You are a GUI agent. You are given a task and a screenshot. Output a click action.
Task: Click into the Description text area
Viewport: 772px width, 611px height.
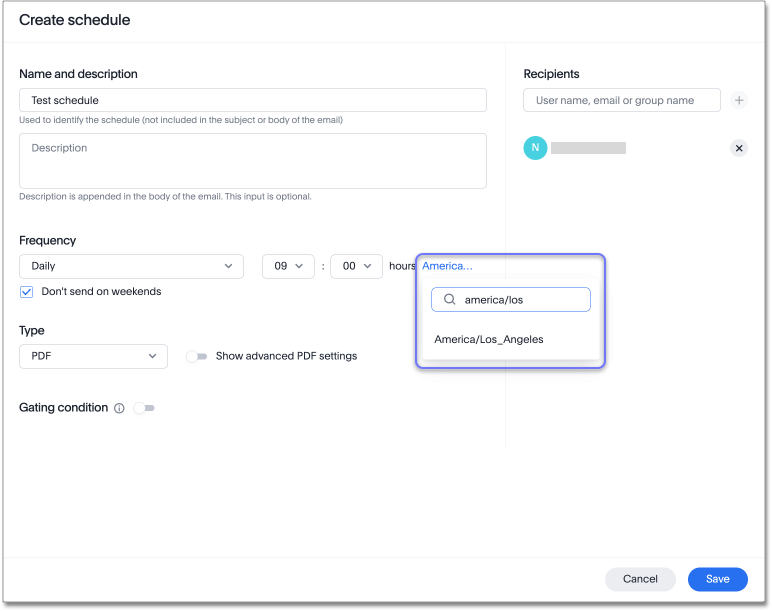[252, 161]
